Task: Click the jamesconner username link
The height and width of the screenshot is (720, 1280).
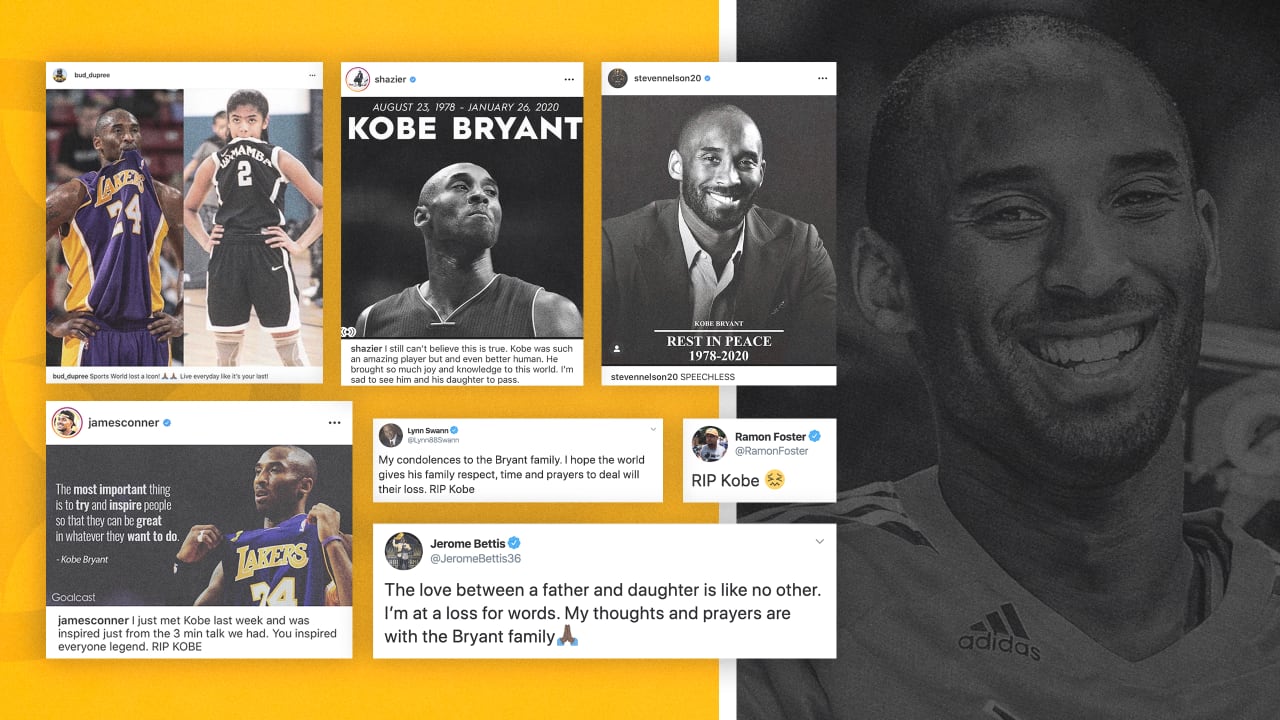Action: (x=123, y=423)
